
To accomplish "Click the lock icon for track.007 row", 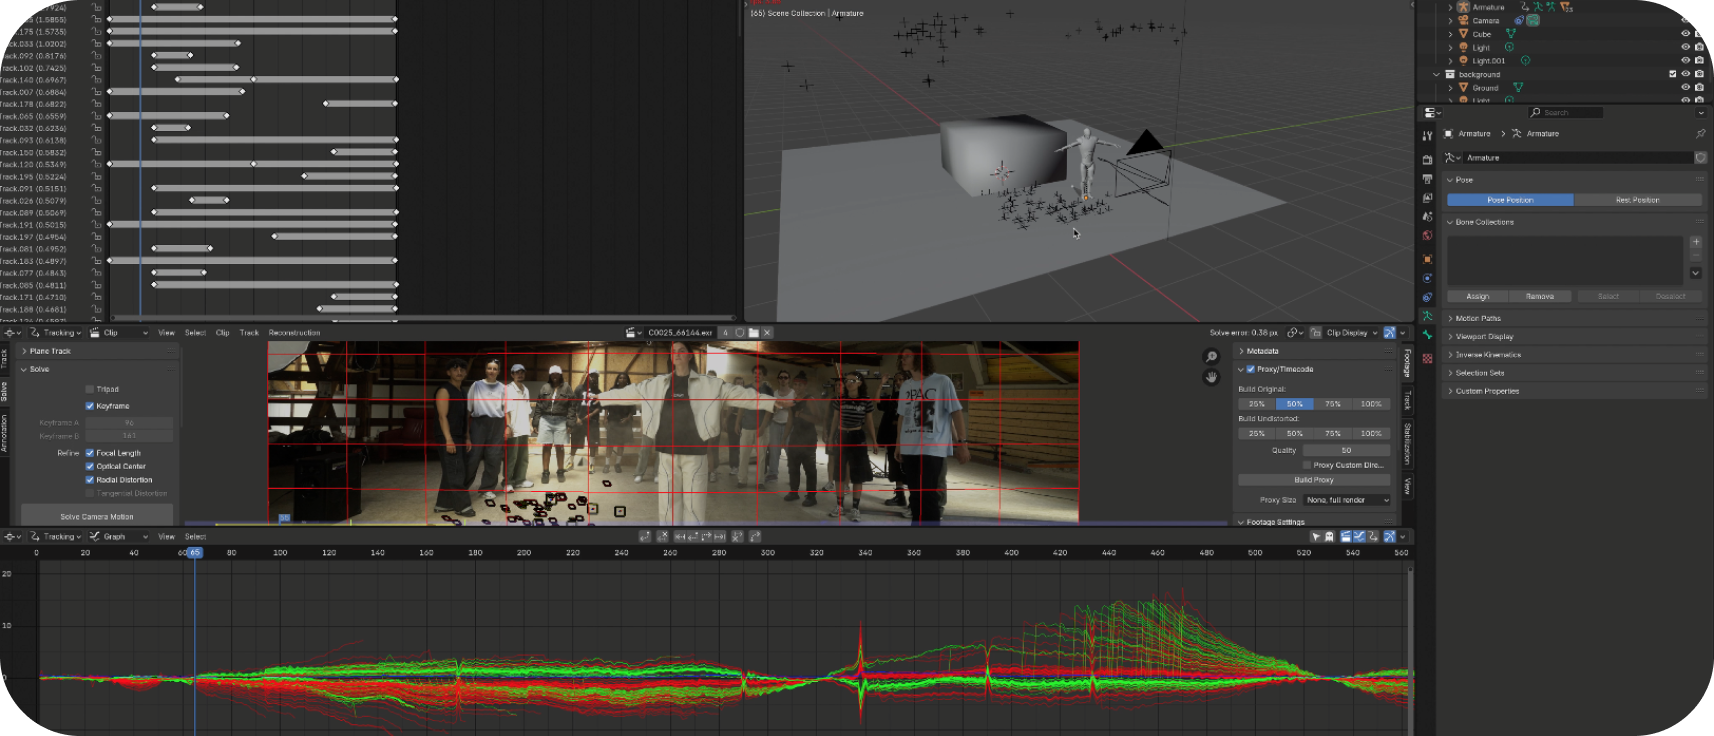I will click(x=97, y=92).
